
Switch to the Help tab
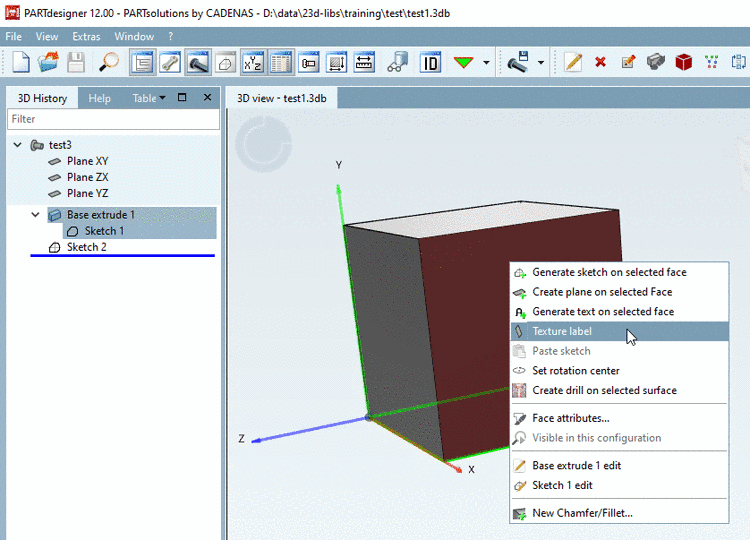pos(99,98)
